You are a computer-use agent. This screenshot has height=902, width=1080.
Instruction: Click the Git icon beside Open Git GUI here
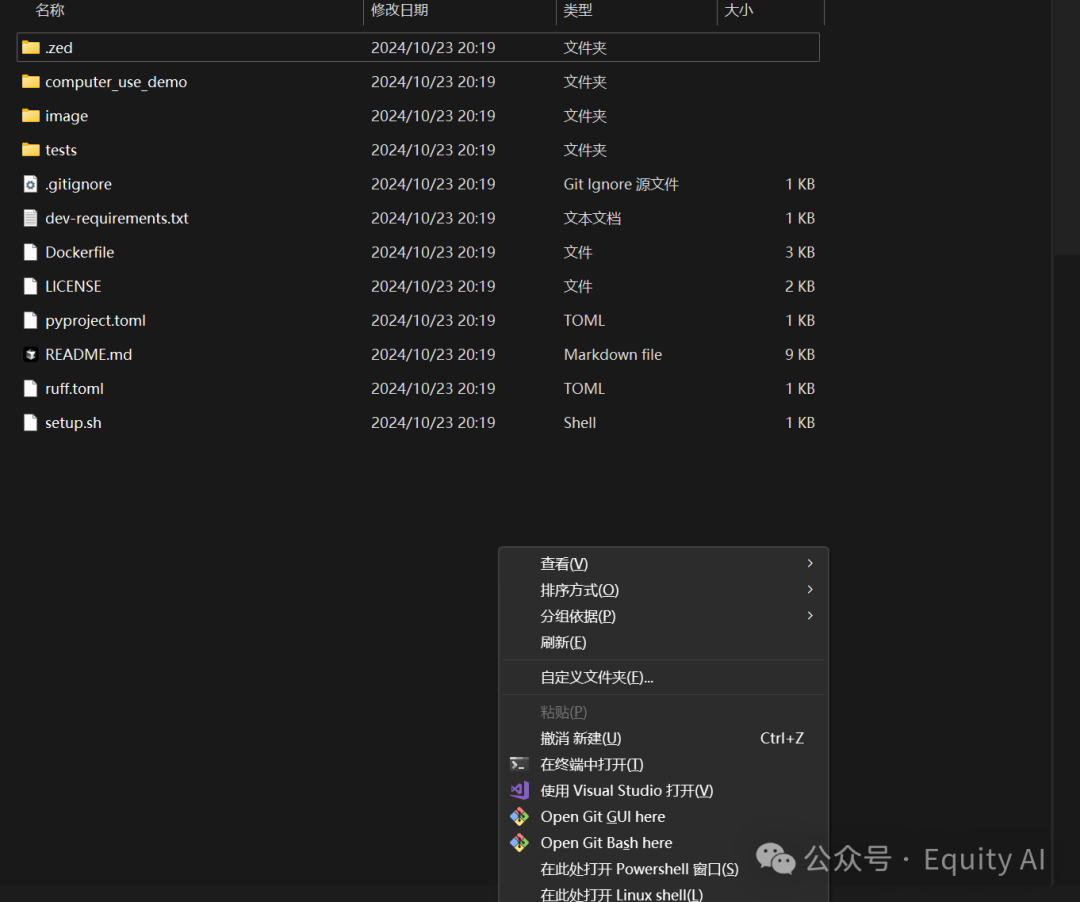click(x=519, y=817)
